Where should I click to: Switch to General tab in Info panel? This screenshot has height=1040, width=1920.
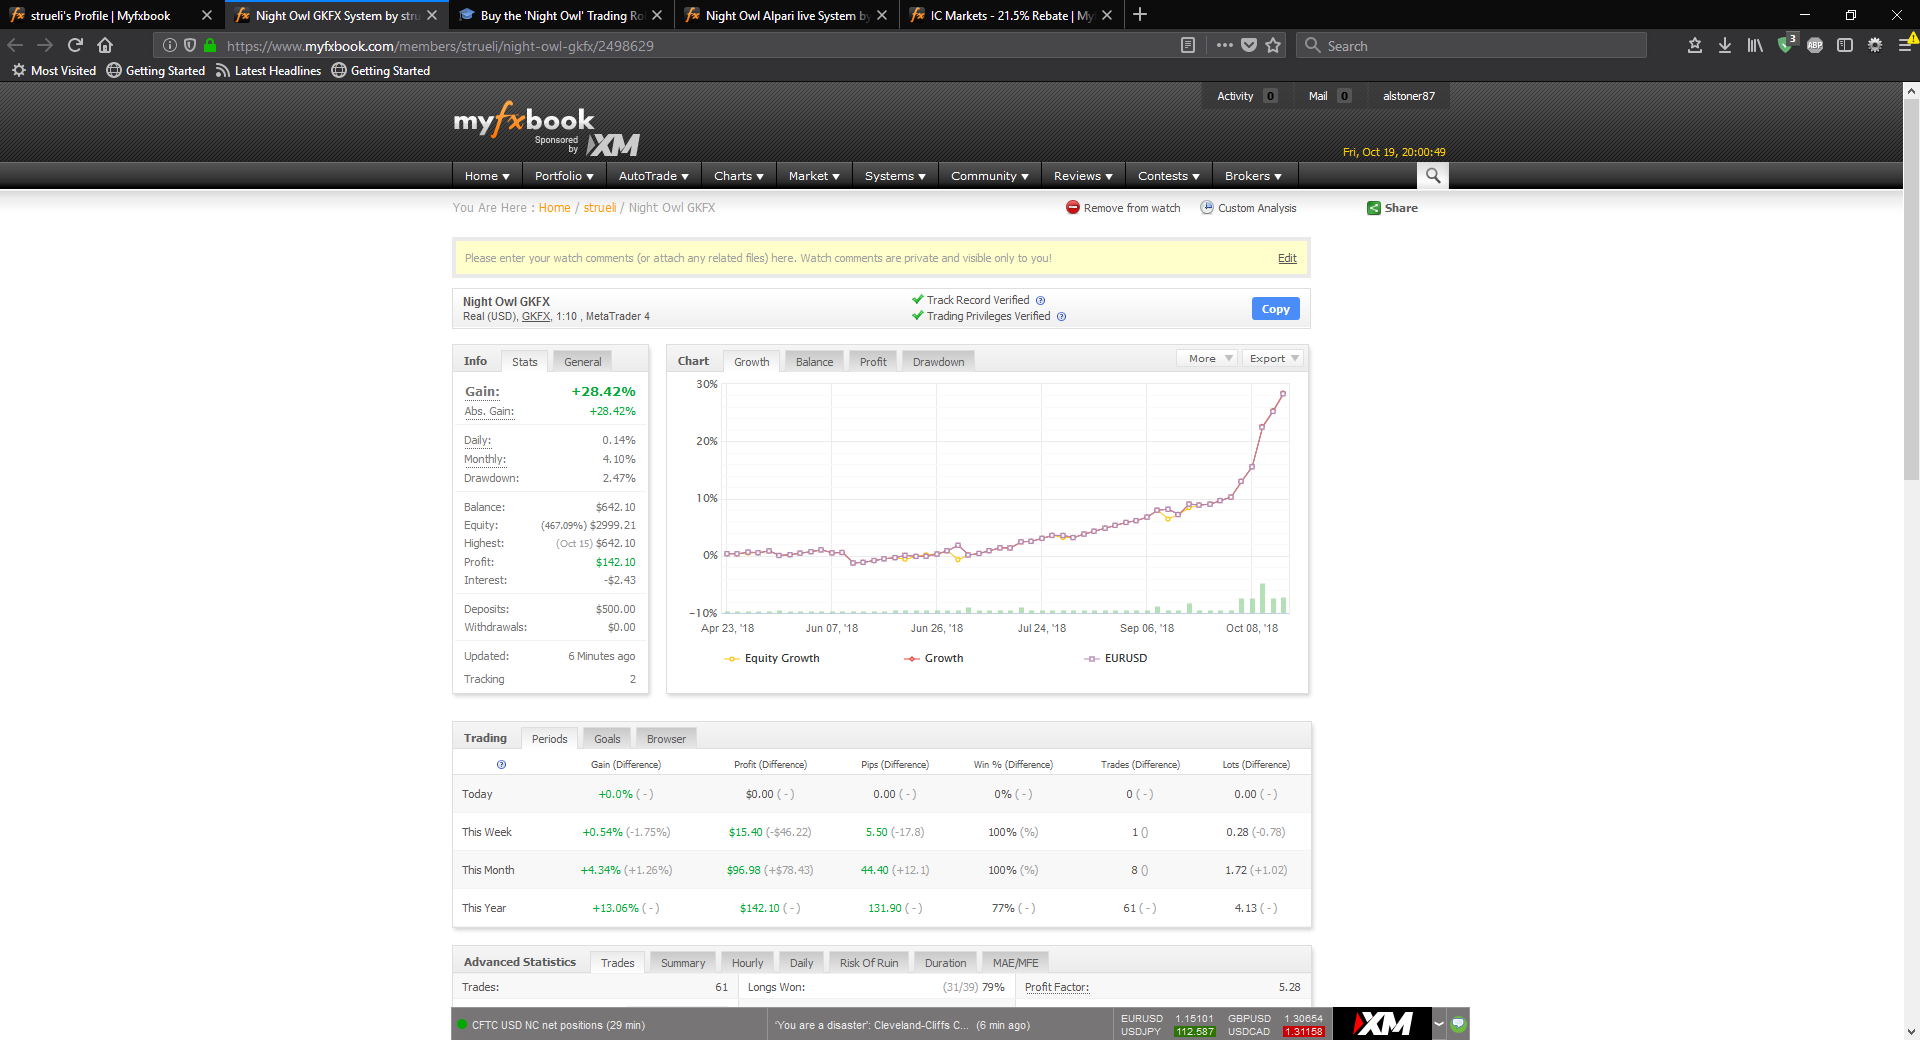583,362
